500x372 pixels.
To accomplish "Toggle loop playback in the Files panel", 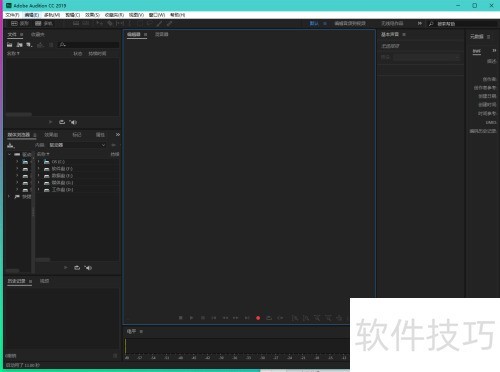I will (x=62, y=122).
